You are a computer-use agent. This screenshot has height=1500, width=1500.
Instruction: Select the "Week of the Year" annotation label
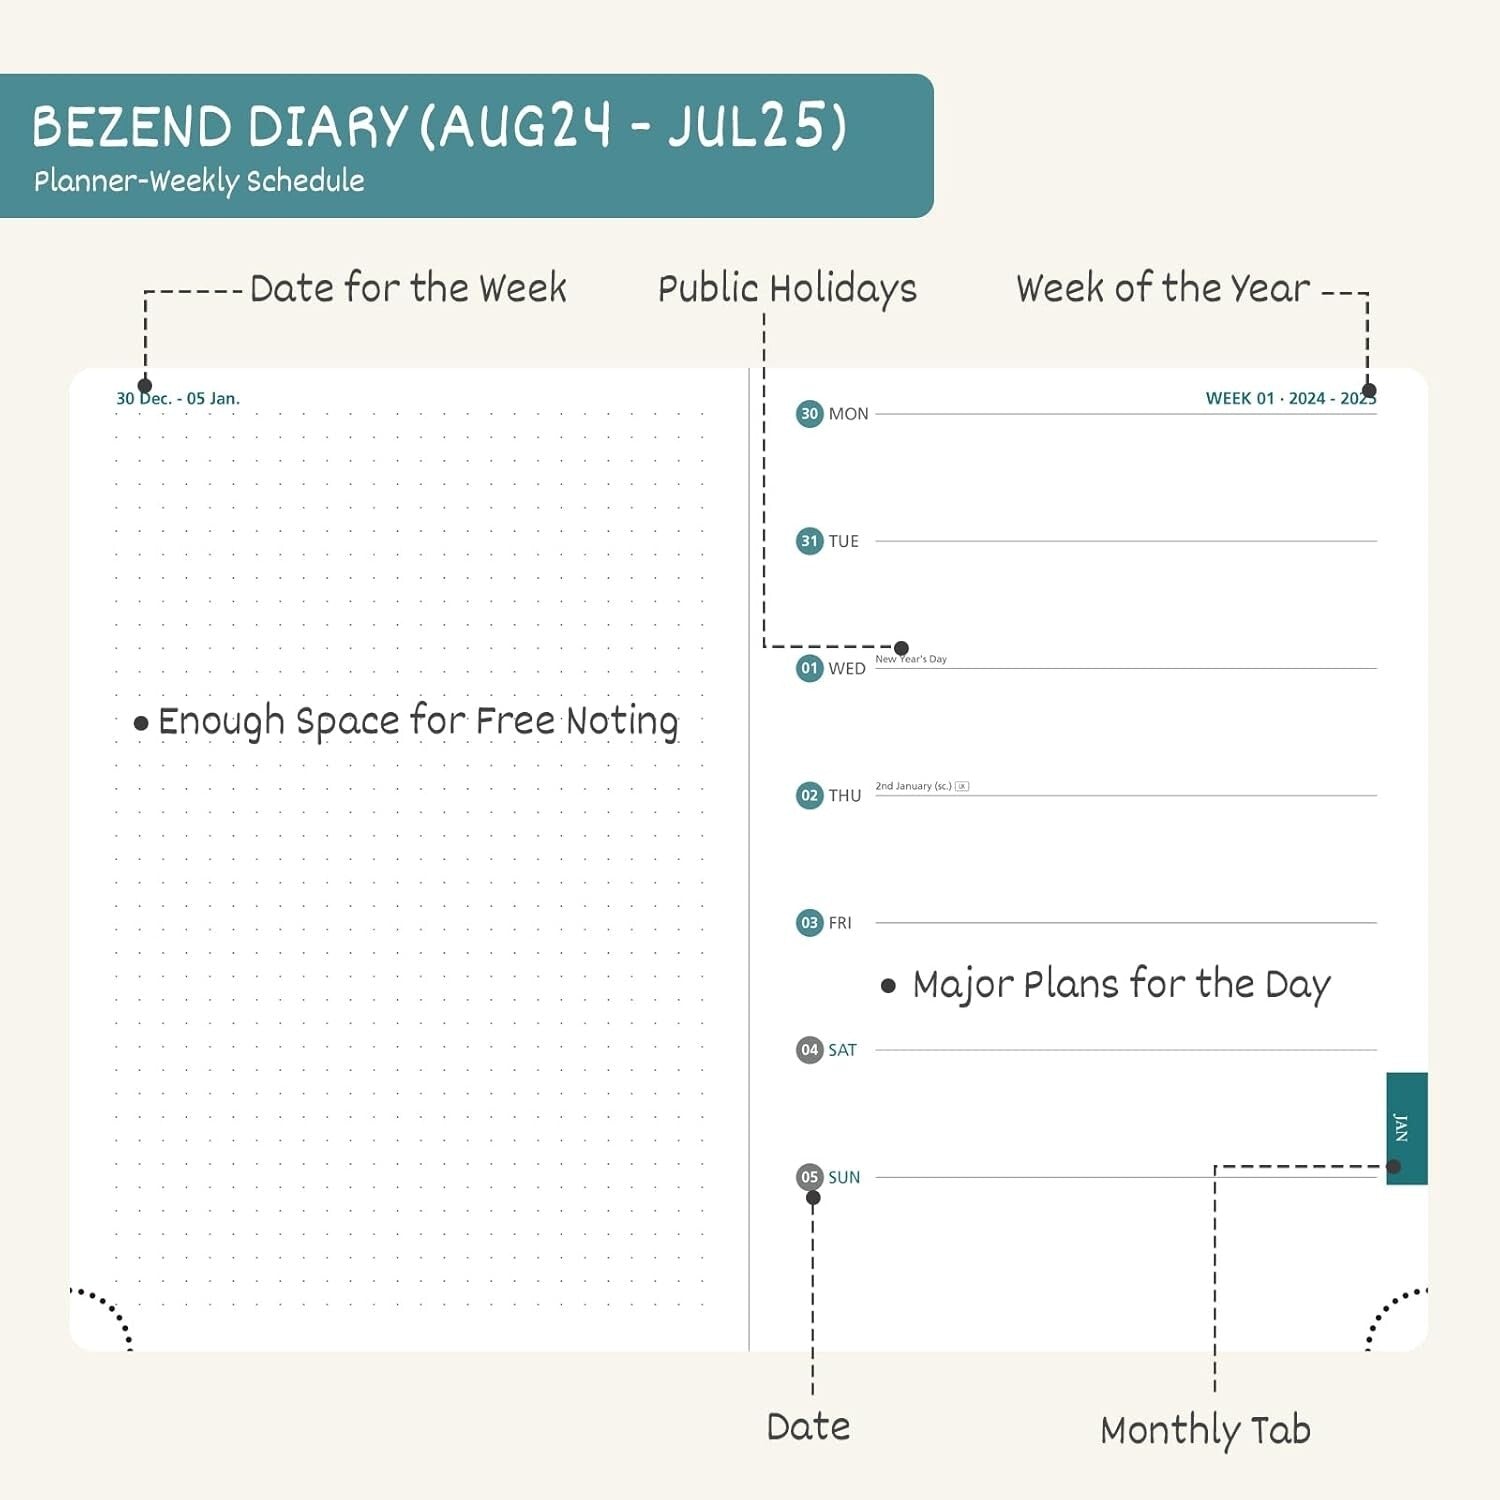pyautogui.click(x=1163, y=288)
